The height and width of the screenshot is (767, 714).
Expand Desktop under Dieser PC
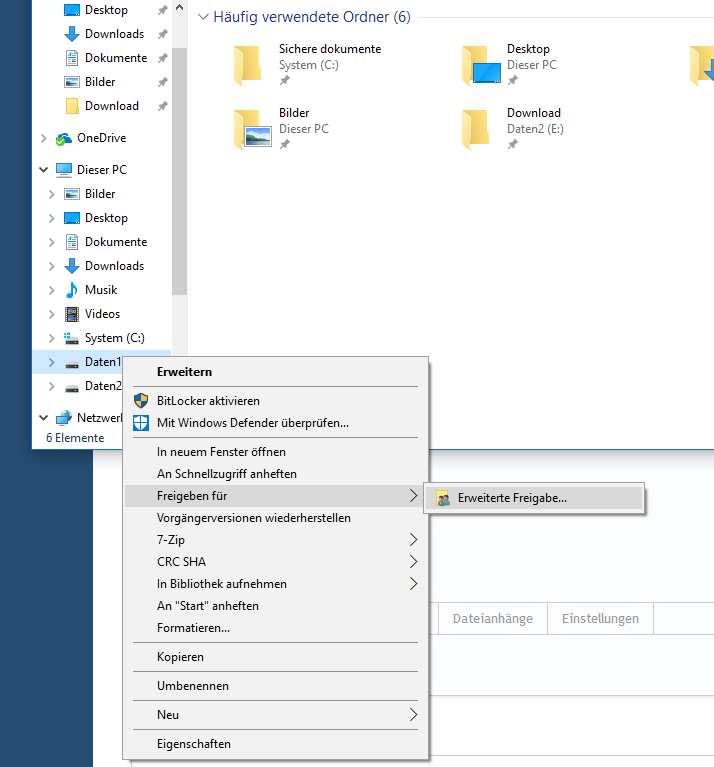coord(51,218)
